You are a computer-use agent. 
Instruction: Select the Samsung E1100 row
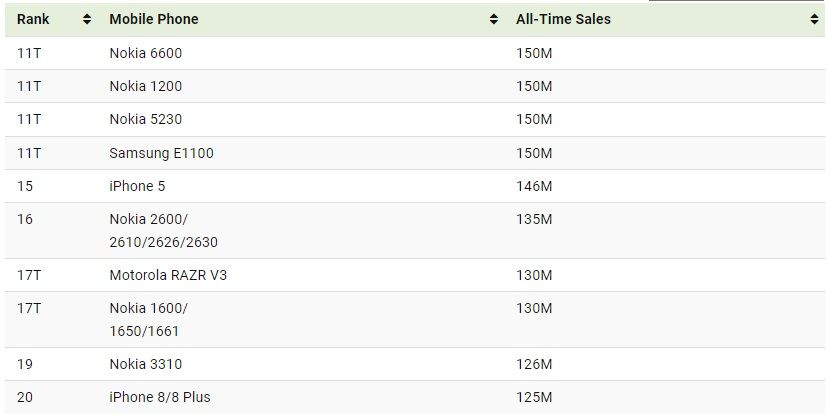click(413, 153)
